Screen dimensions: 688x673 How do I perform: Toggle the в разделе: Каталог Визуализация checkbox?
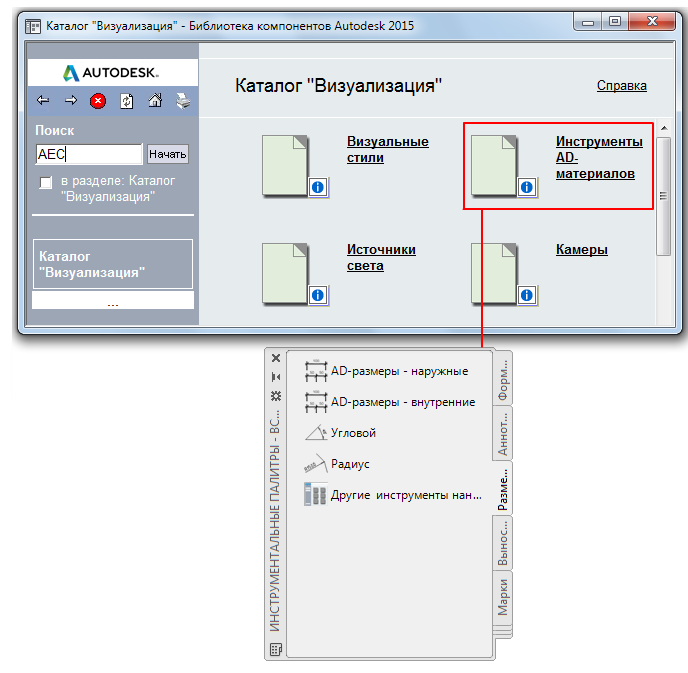click(46, 182)
